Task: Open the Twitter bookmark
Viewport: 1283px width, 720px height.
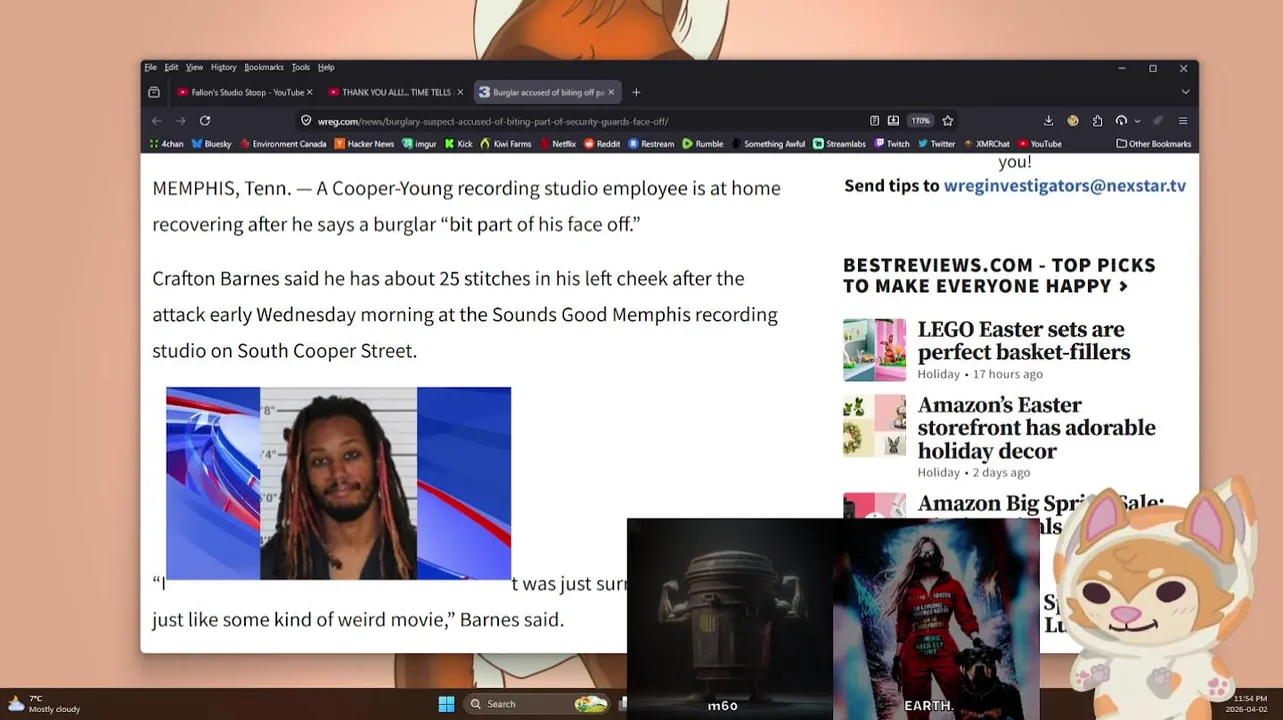Action: pos(936,144)
